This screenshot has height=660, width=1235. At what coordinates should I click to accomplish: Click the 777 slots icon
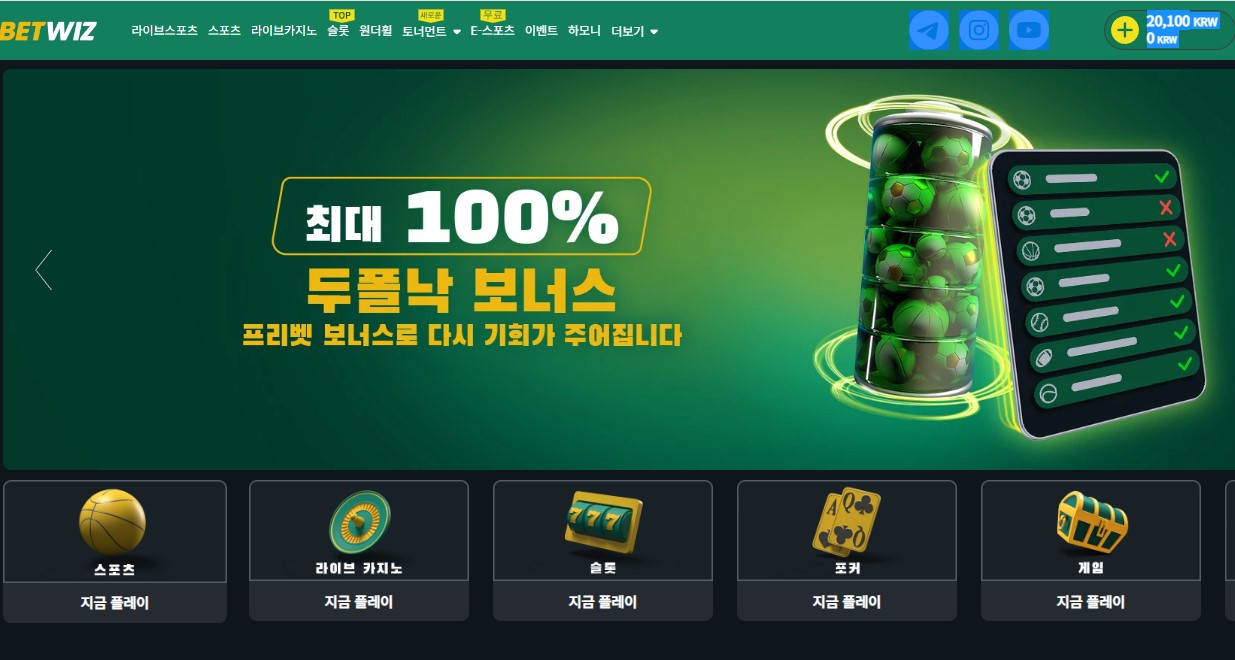point(602,521)
